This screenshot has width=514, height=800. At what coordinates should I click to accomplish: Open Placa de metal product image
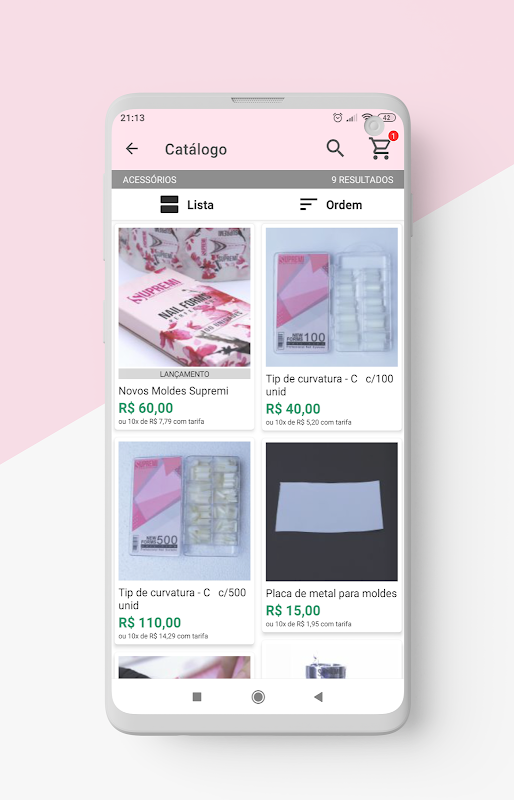pyautogui.click(x=332, y=511)
